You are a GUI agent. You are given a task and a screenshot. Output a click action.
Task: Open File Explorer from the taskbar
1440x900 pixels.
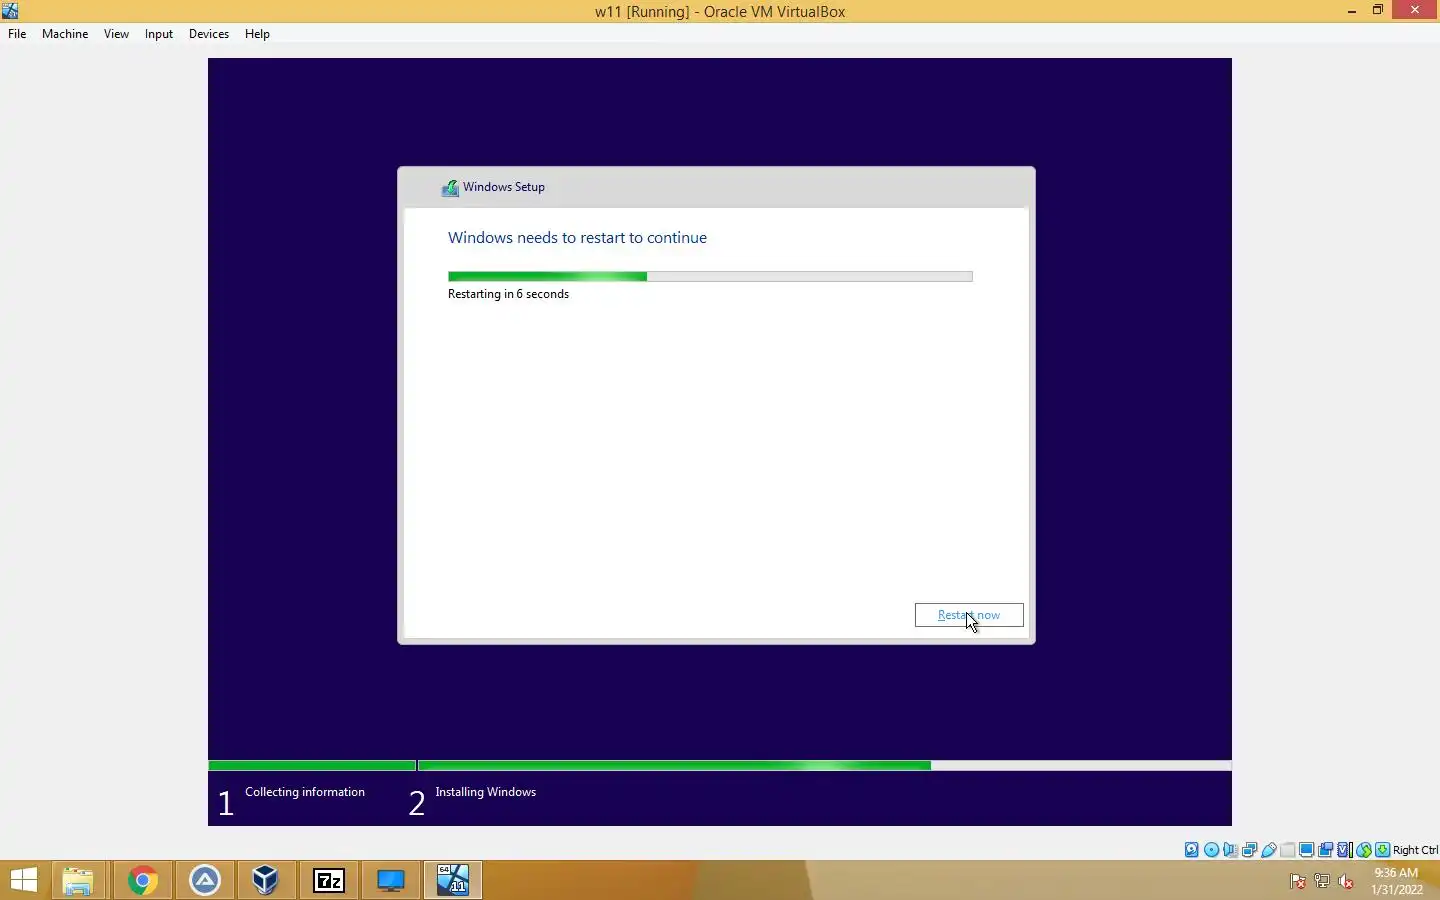coord(78,880)
